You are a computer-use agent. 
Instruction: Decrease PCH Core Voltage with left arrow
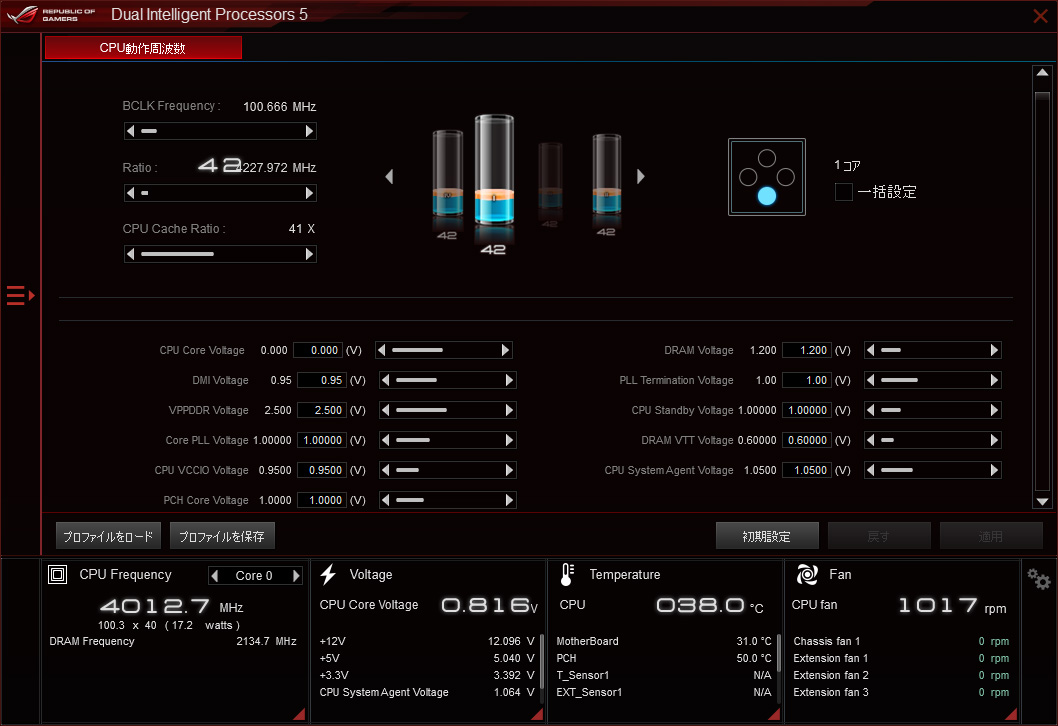point(385,500)
